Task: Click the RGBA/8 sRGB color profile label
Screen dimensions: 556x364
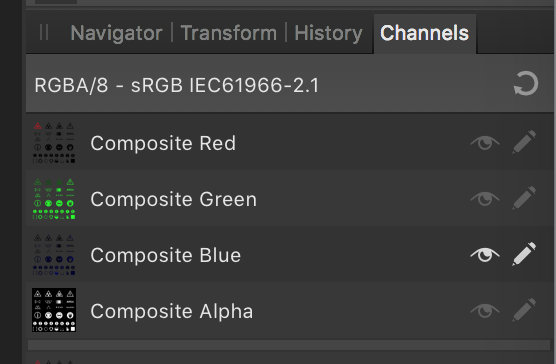Action: point(177,85)
